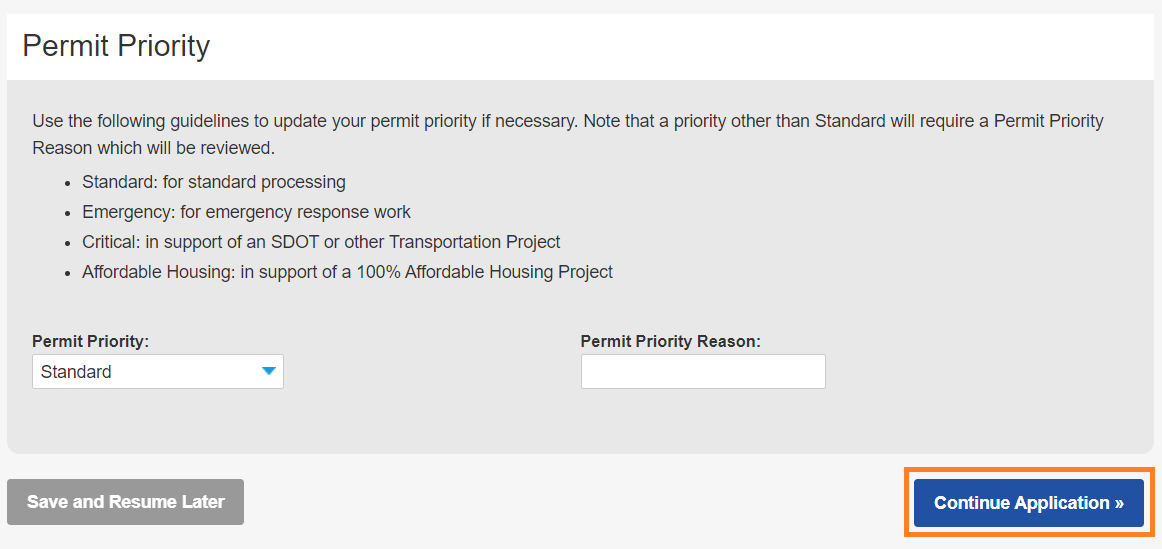Click the blue Permit Priority dropdown arrow
Viewport: 1162px width, 549px height.
tap(268, 371)
